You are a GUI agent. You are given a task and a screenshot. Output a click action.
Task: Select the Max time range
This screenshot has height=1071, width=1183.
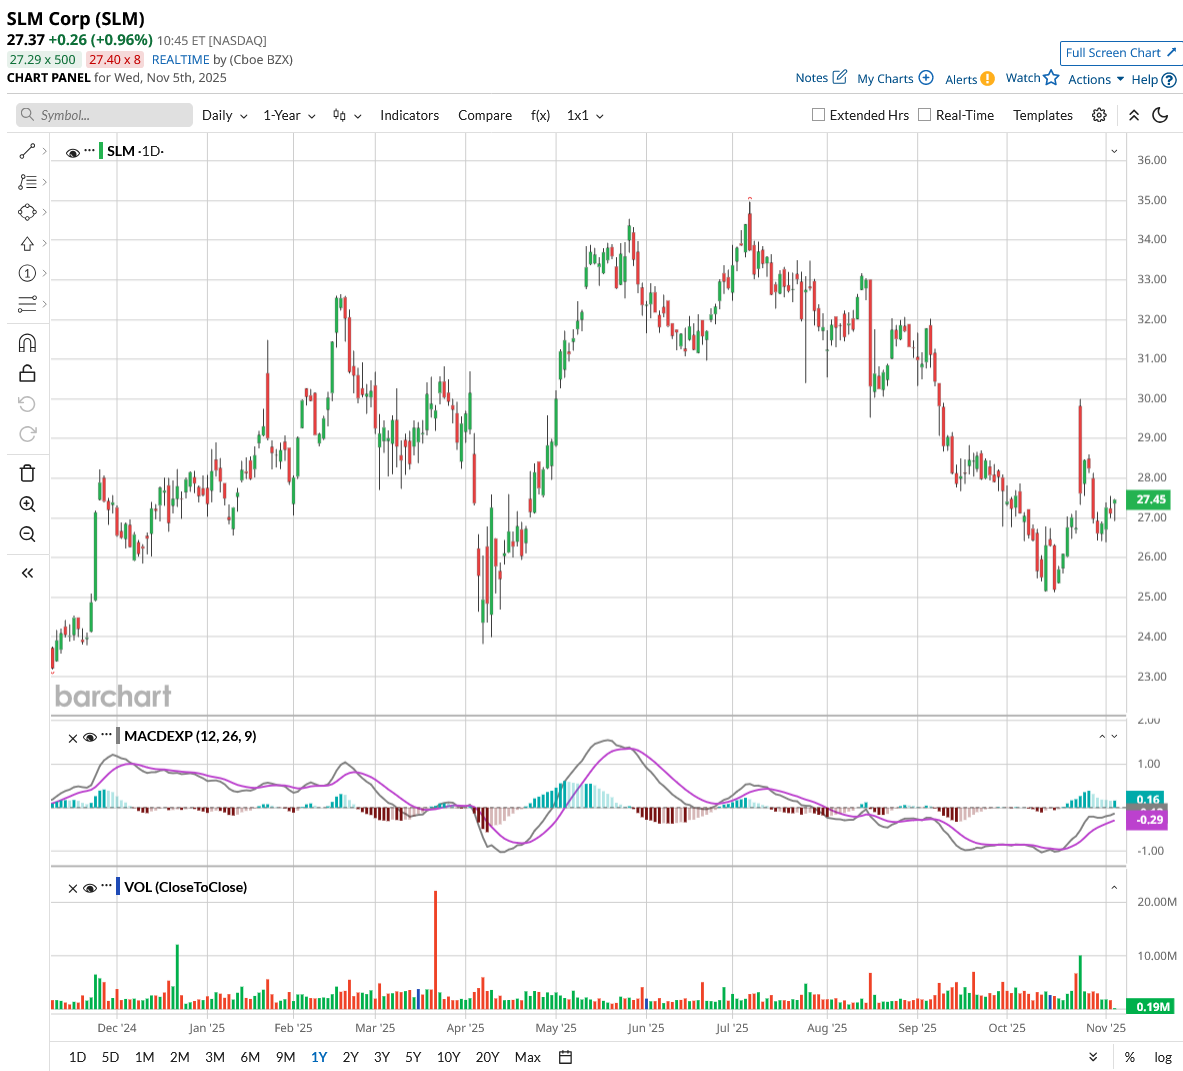[527, 1057]
